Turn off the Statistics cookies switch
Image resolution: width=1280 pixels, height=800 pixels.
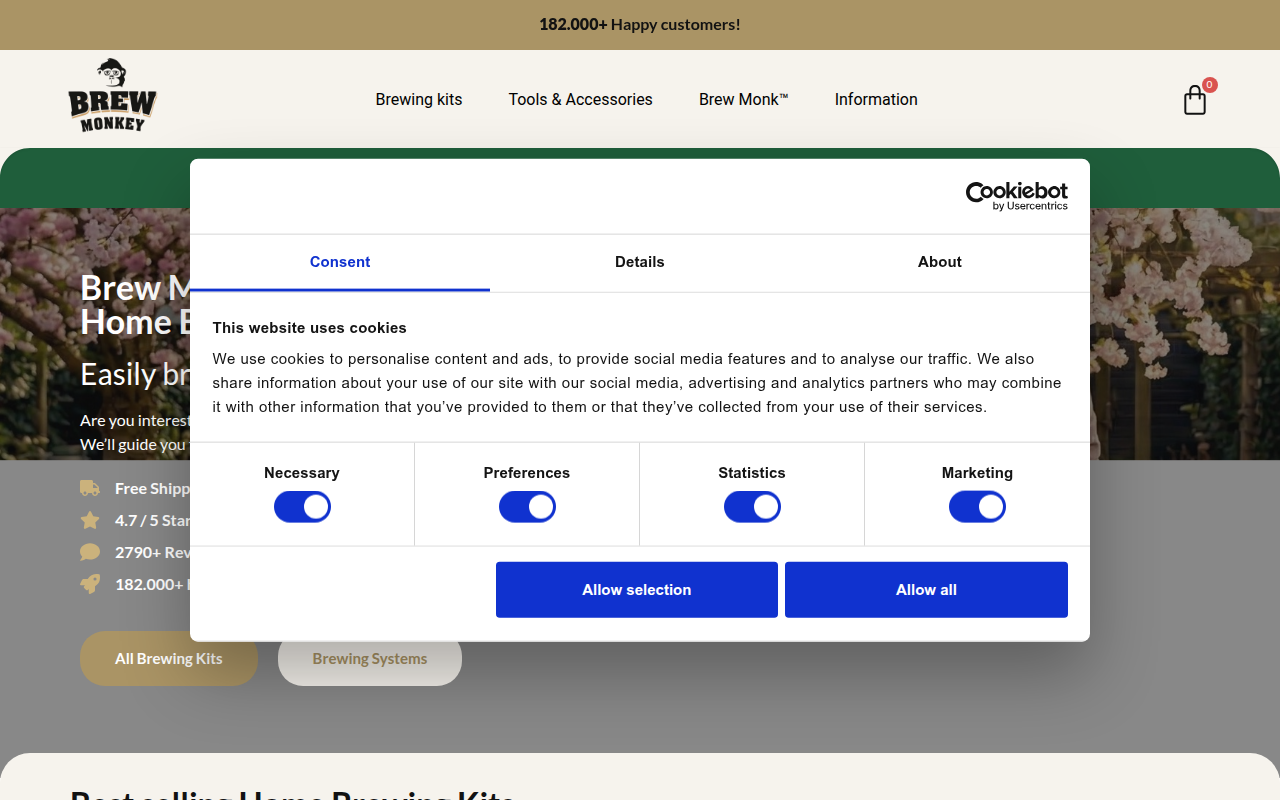coord(752,507)
